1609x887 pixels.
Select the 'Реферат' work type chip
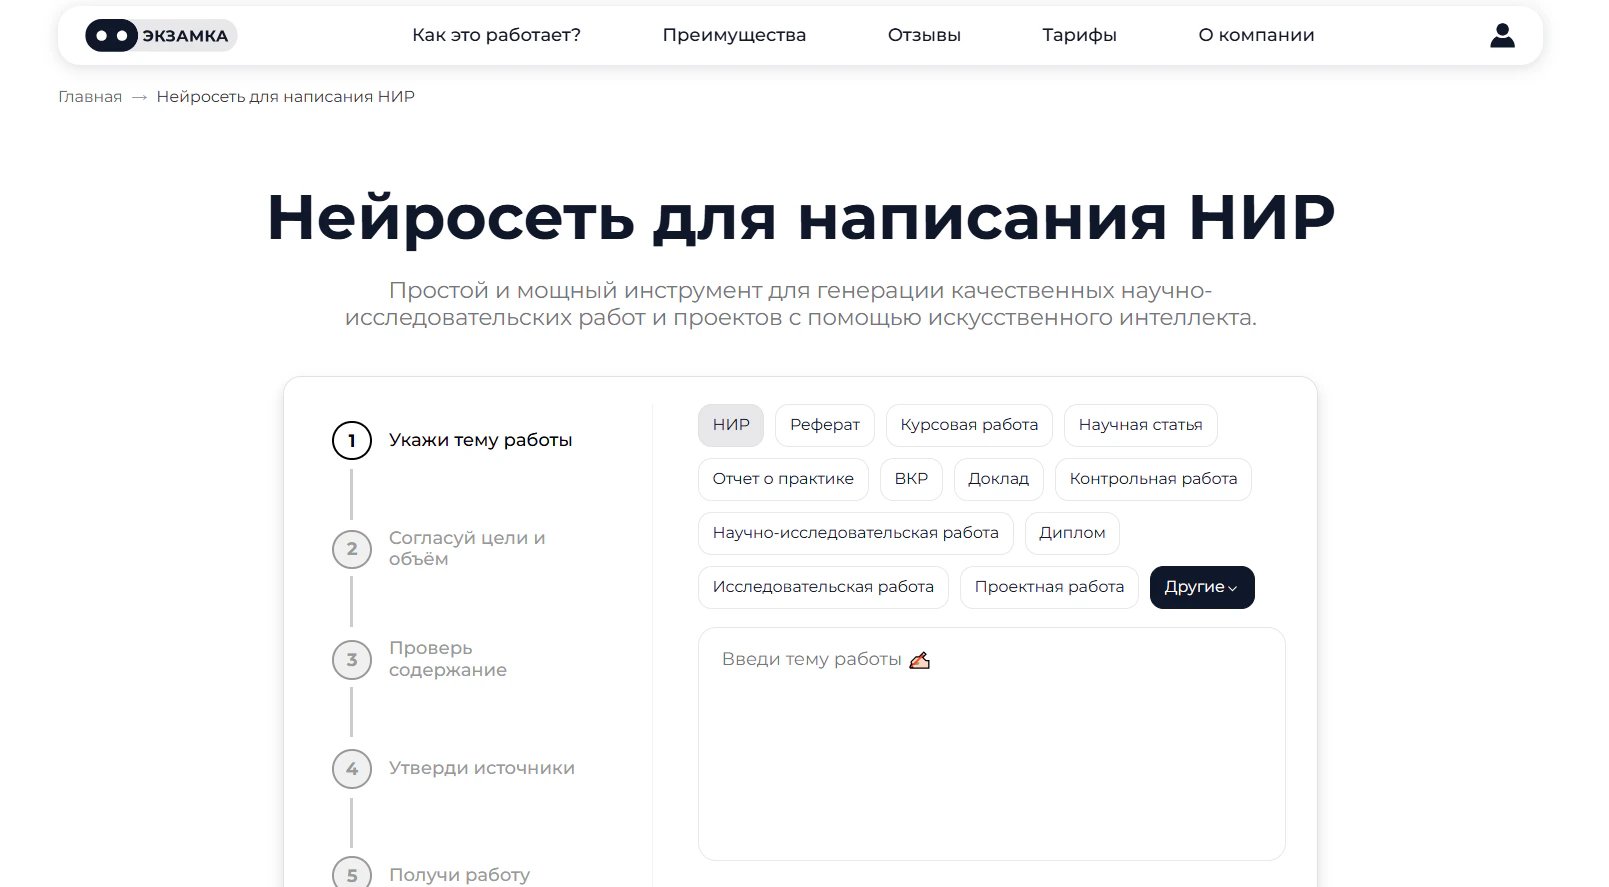coord(825,425)
